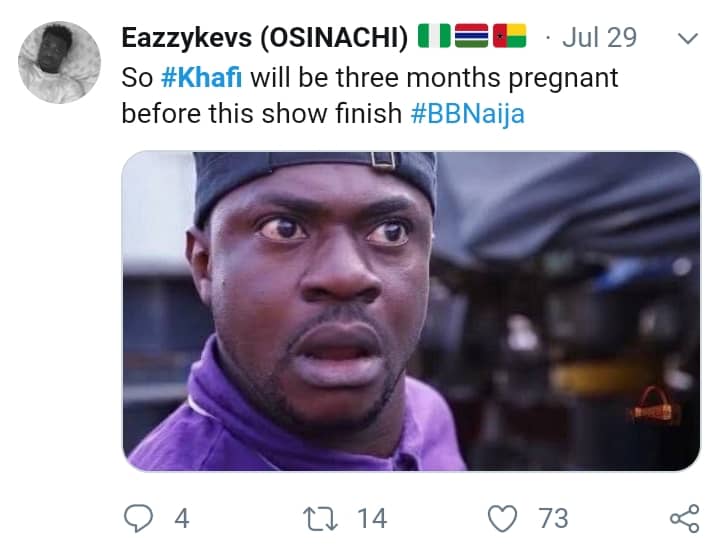Open the attached photo of shocked man
The width and height of the screenshot is (720, 548).
411,311
